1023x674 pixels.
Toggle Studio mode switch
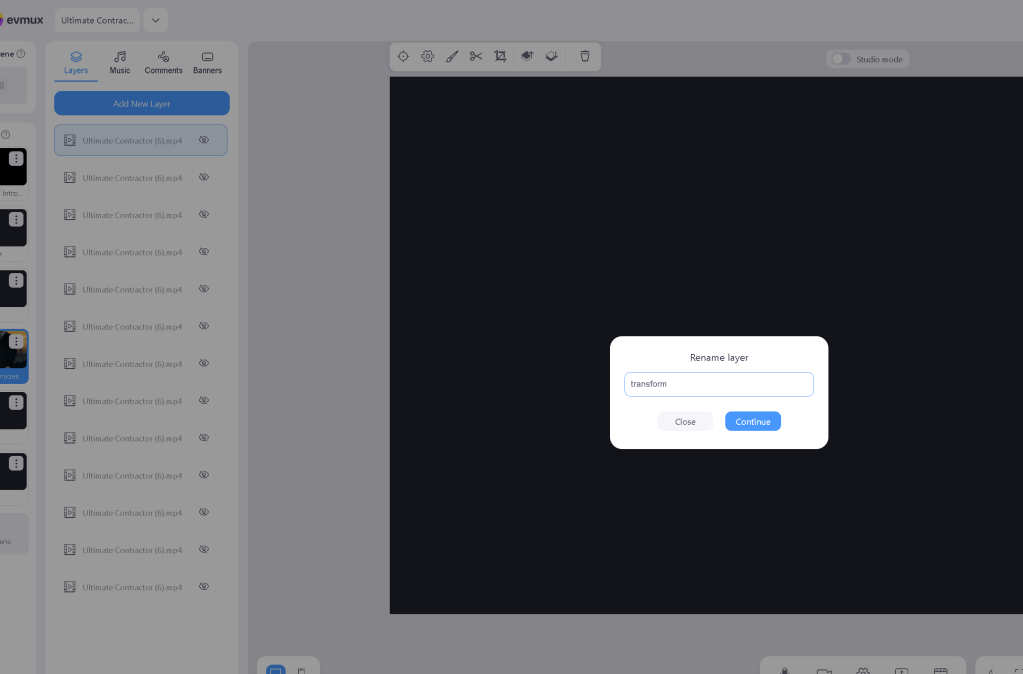coord(840,59)
